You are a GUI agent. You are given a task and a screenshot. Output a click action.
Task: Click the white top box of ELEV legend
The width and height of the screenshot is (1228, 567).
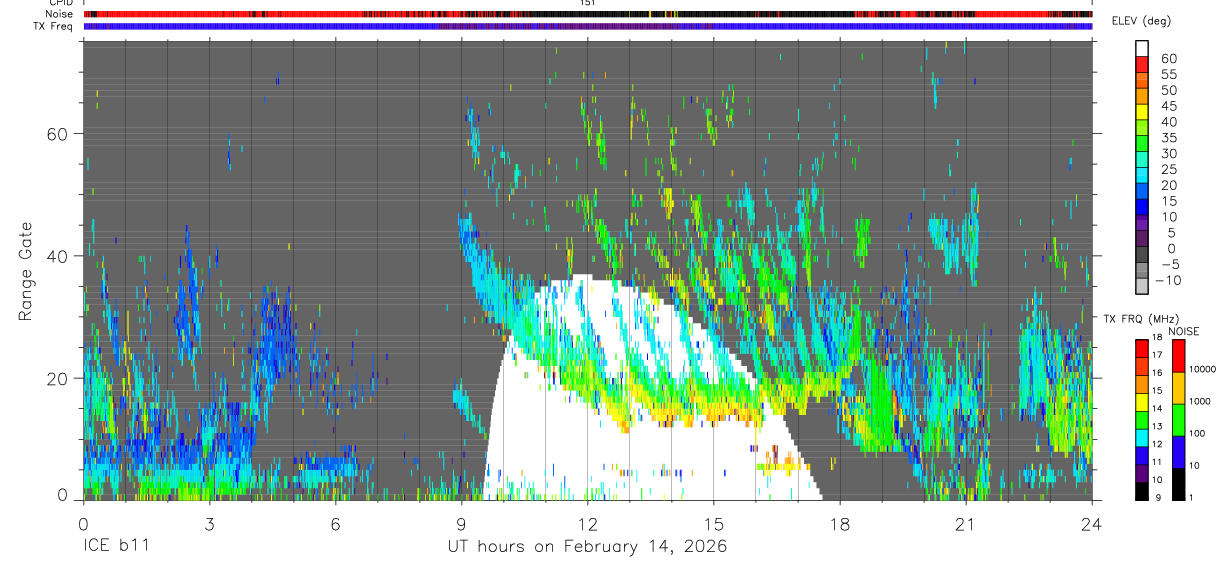1142,49
